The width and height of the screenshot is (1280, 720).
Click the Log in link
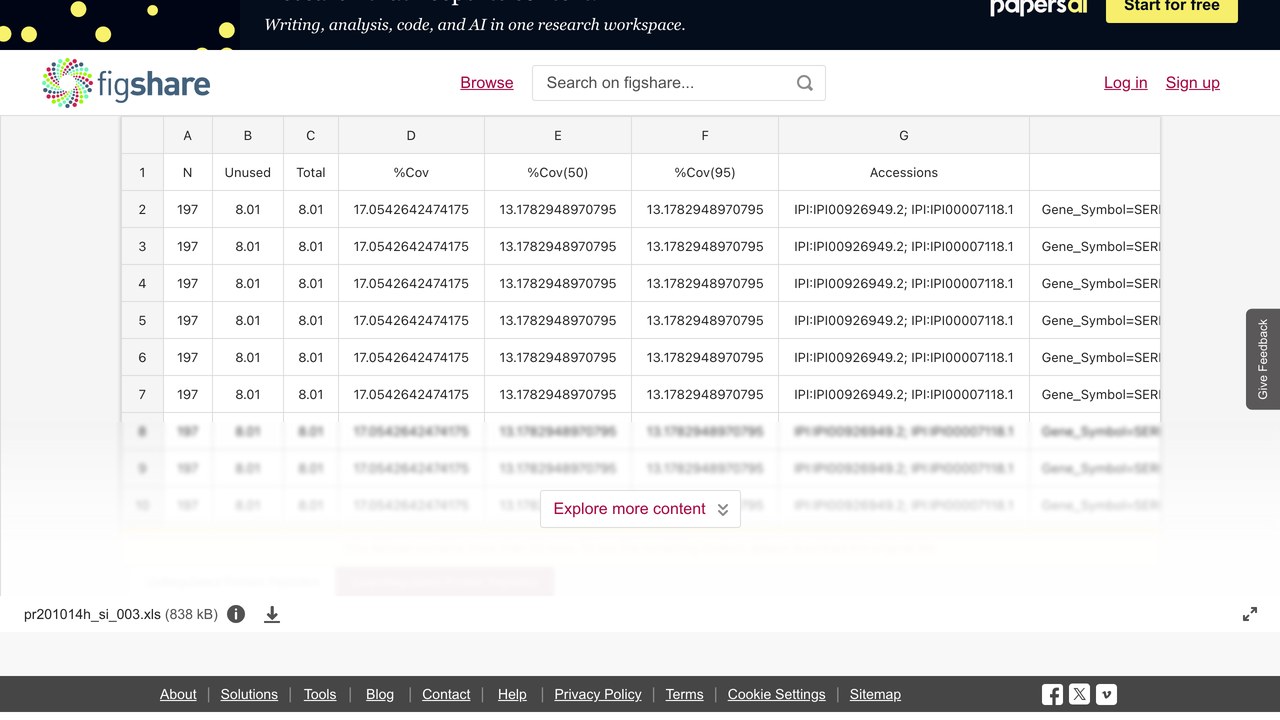click(1125, 83)
